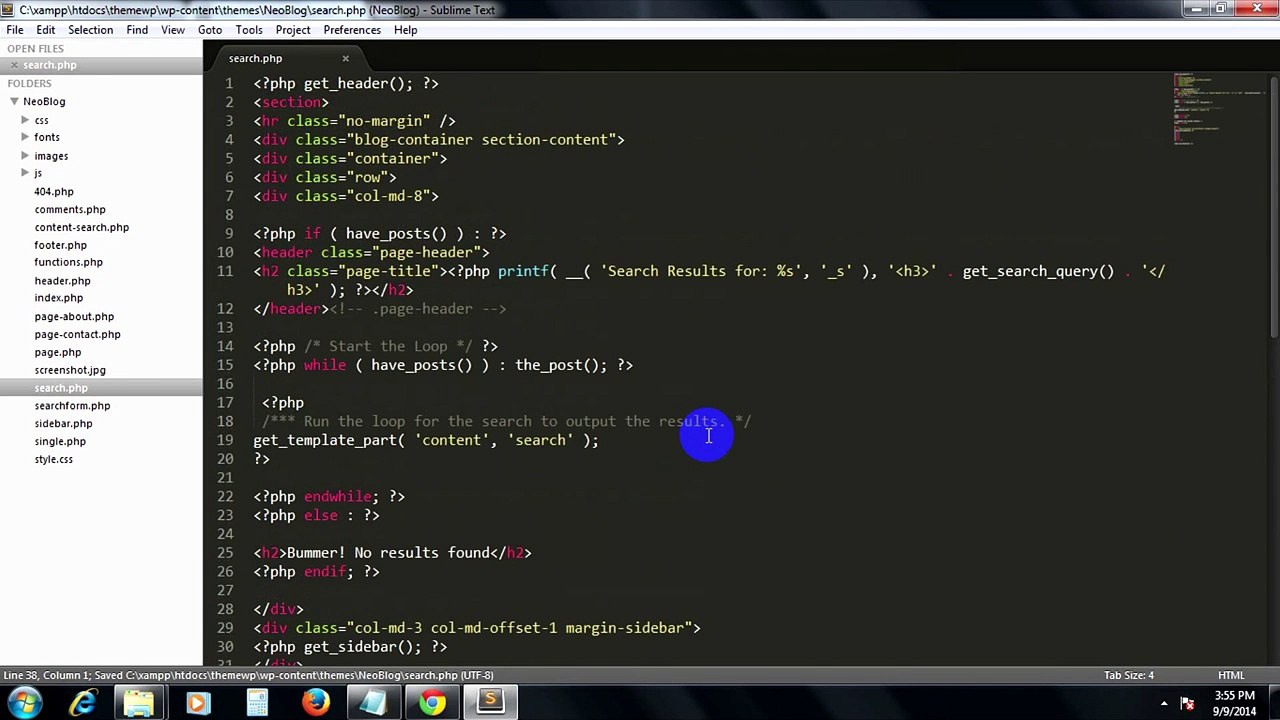Open searchform.php in sidebar
1280x720 pixels.
[x=72, y=406]
